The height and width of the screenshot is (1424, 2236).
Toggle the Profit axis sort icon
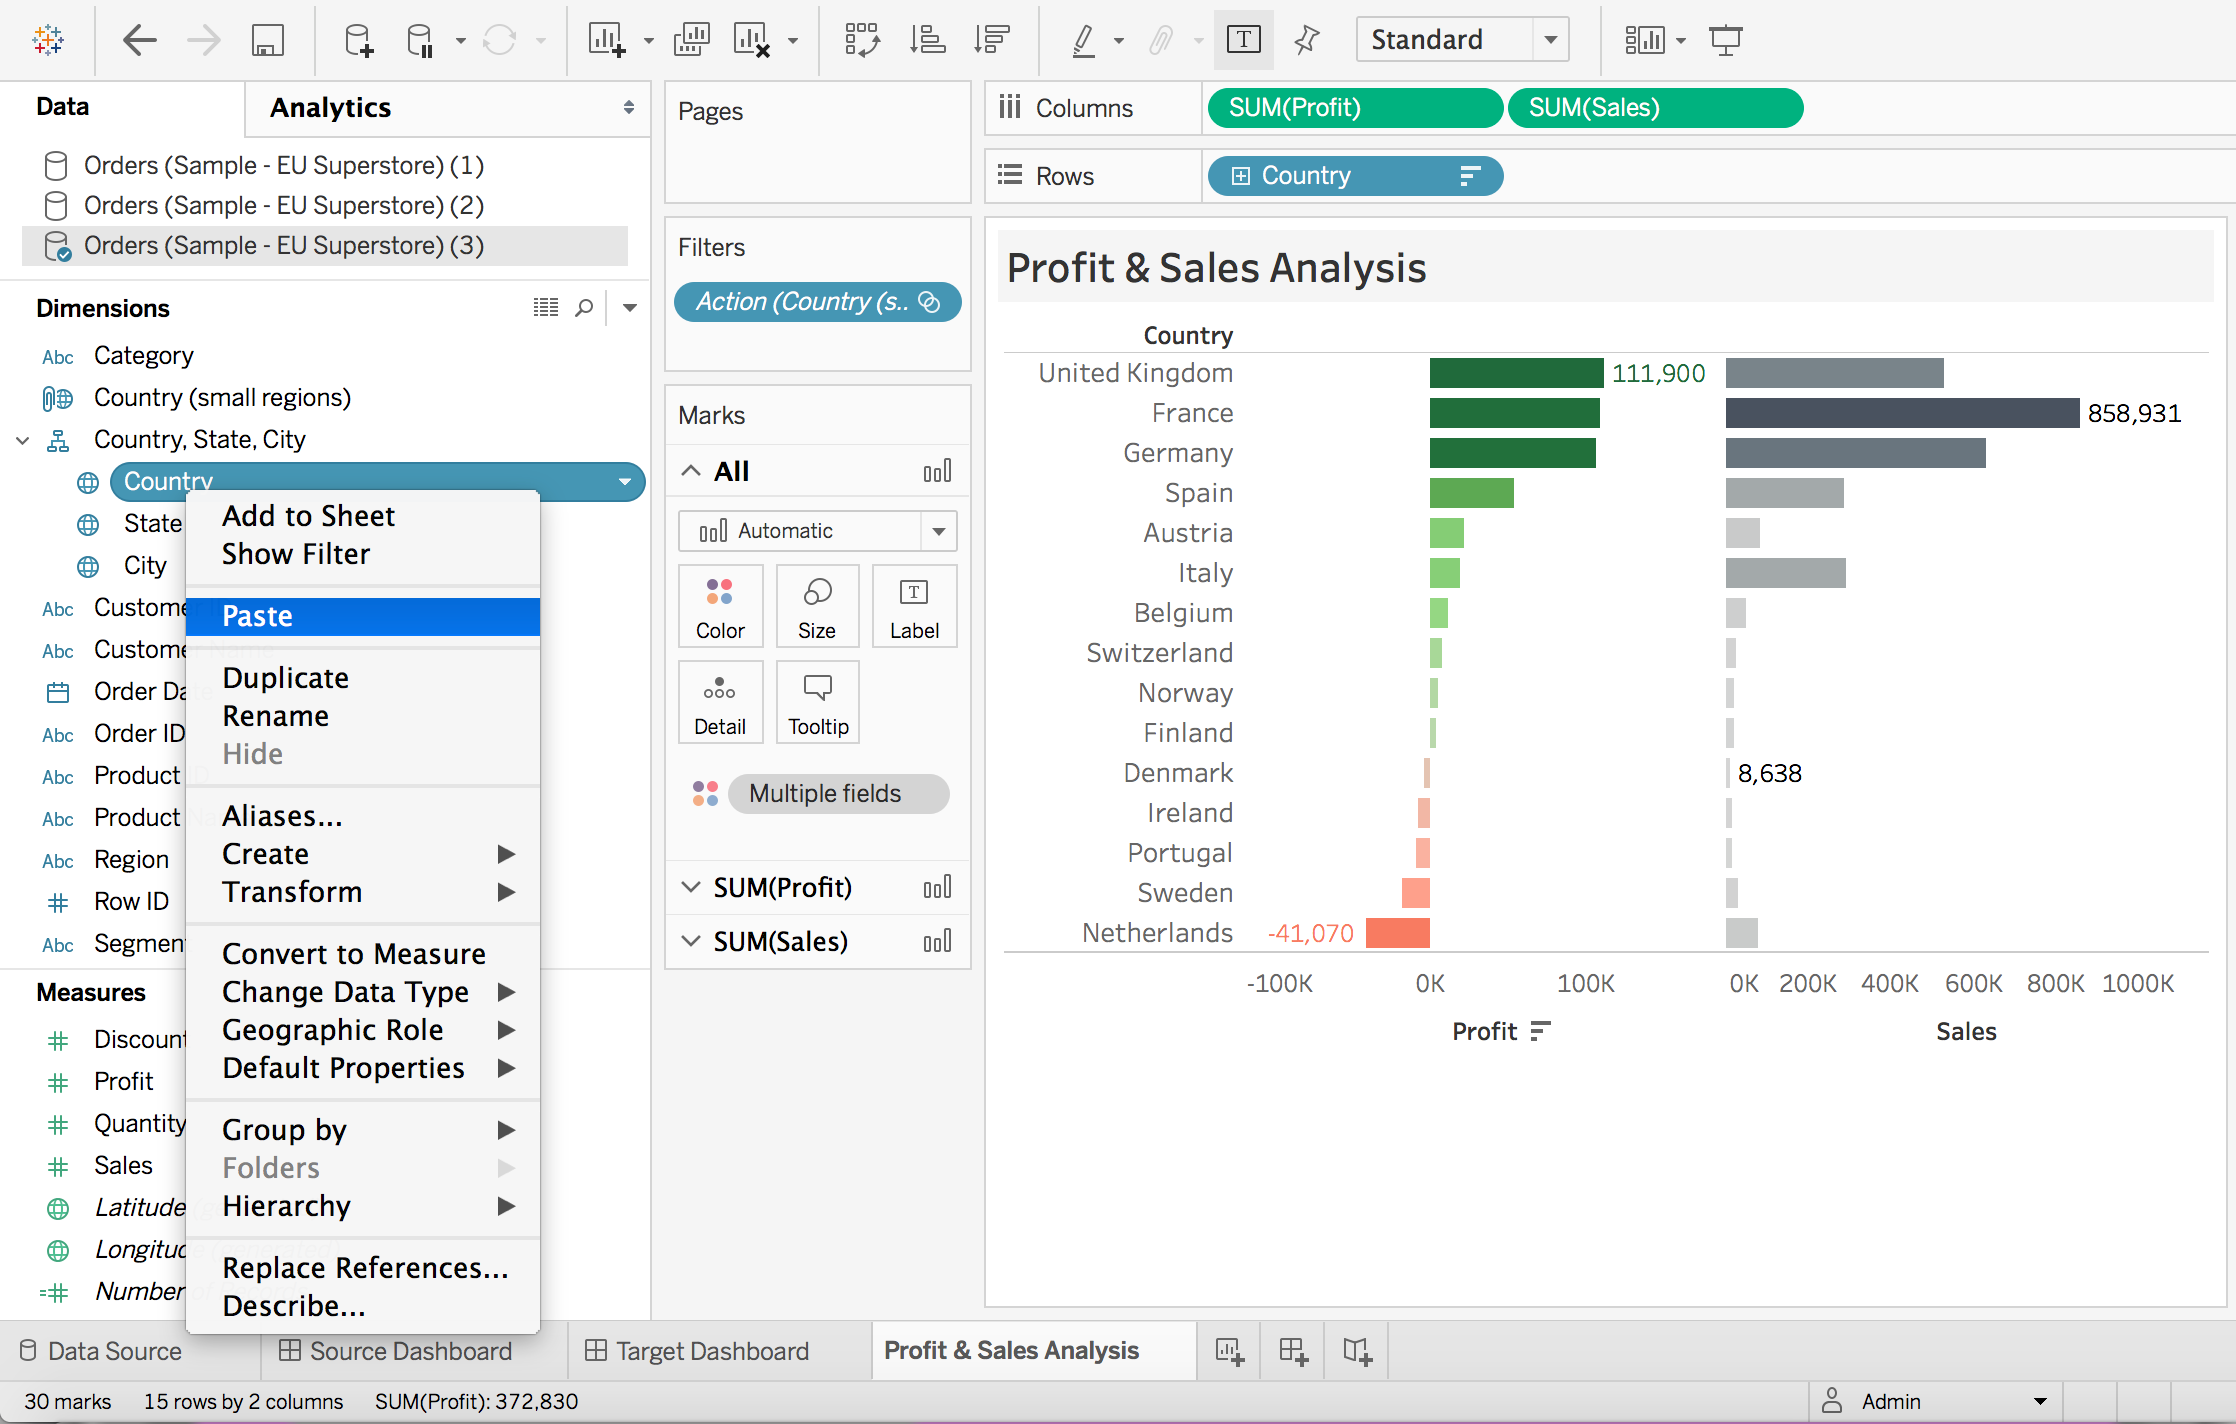(x=1540, y=1031)
